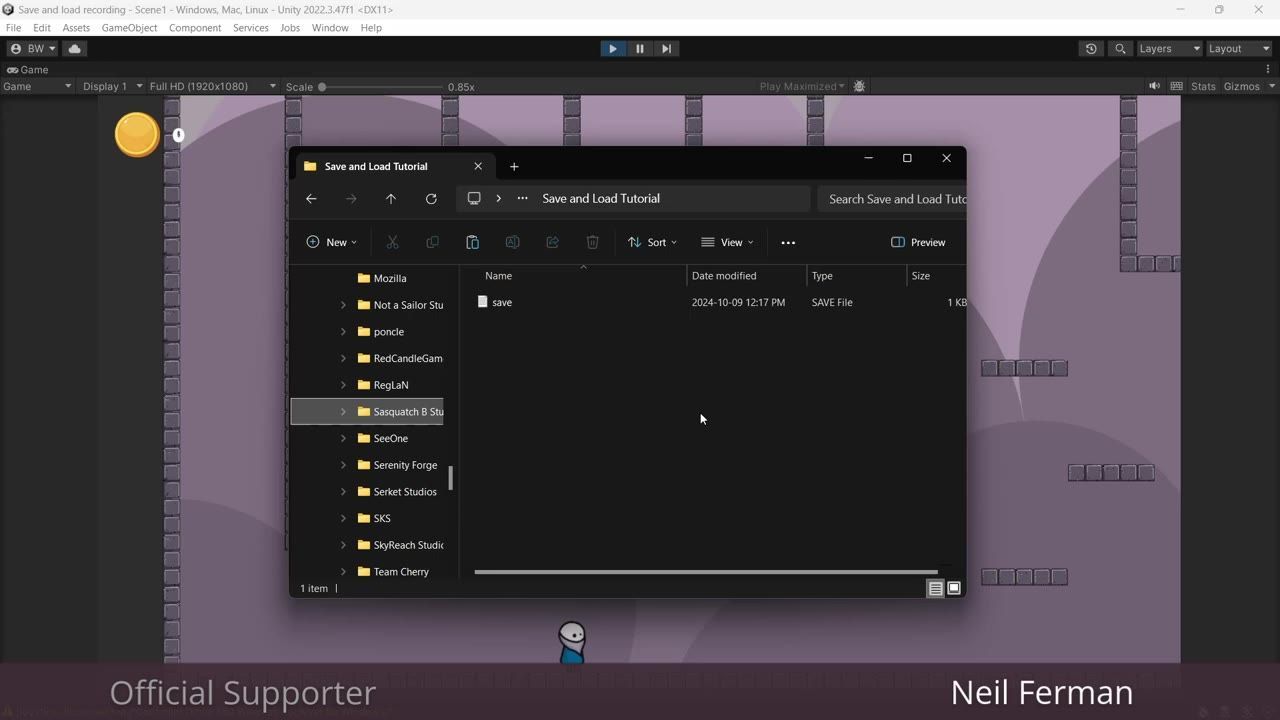Expand the Serenity Forge folder
The image size is (1280, 720).
(x=343, y=465)
